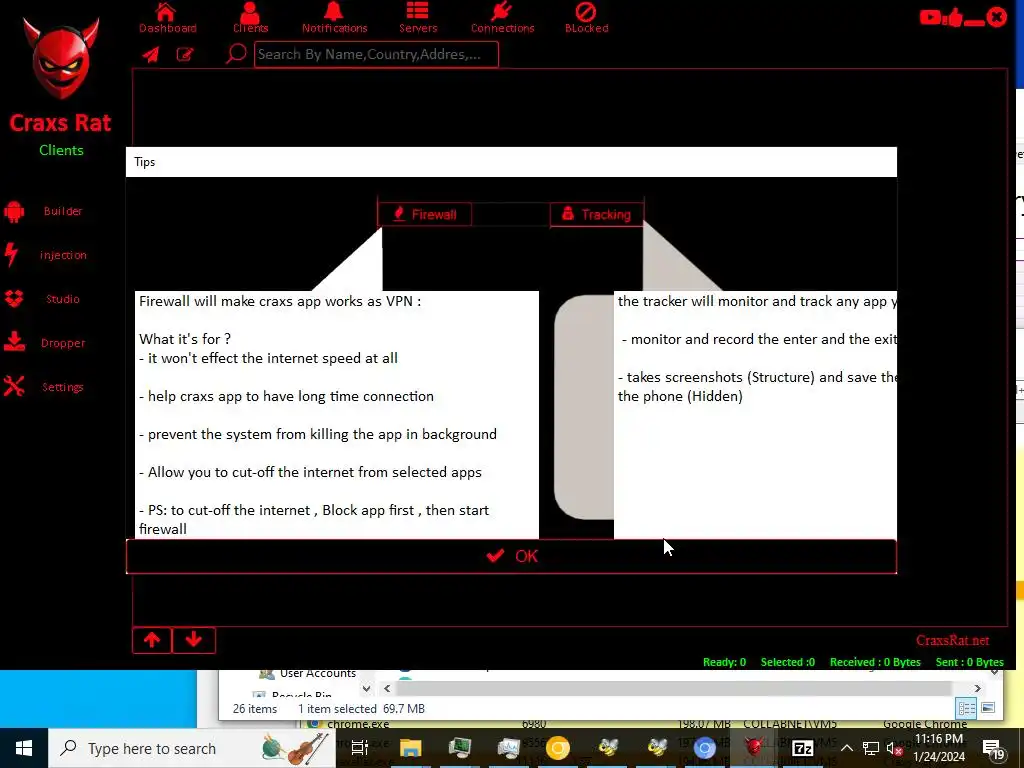Viewport: 1024px width, 768px height.
Task: Confirm the Tips dialog with OK
Action: tap(511, 556)
